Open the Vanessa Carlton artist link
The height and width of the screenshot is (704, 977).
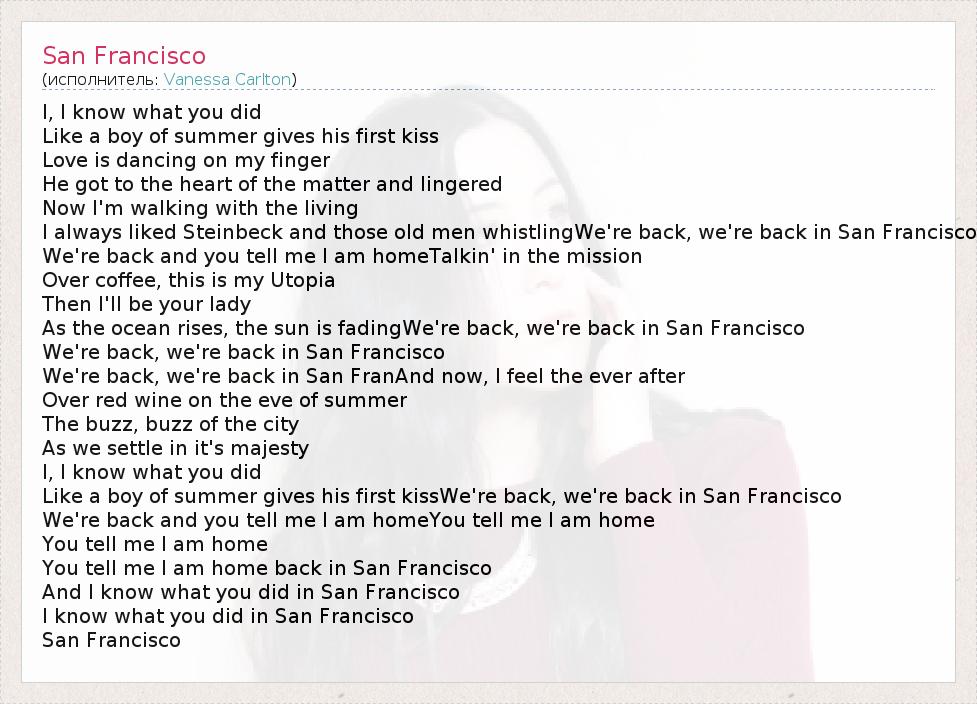[227, 79]
